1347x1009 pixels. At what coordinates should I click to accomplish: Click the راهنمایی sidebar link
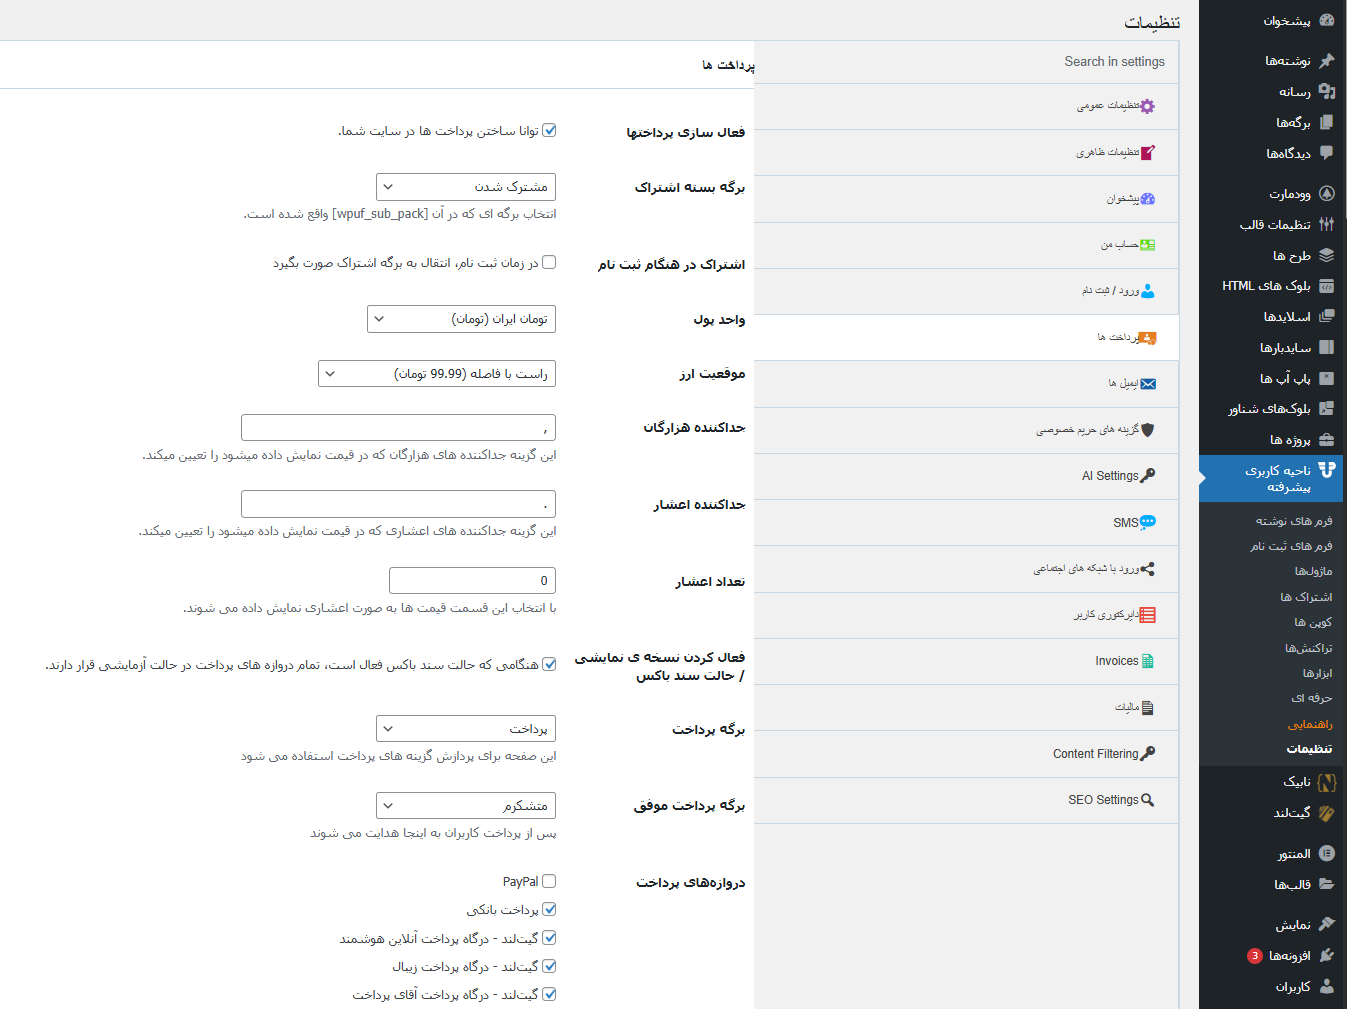point(1311,723)
